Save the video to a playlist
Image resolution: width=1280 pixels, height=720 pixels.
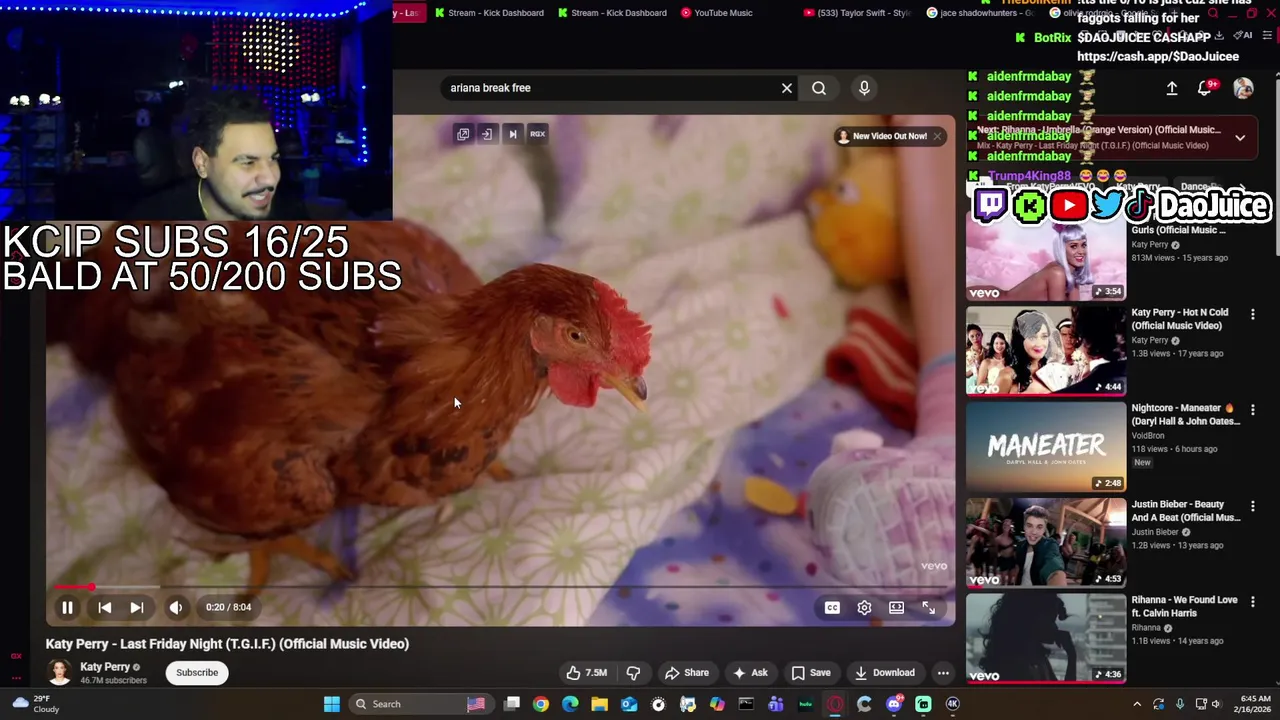click(811, 673)
